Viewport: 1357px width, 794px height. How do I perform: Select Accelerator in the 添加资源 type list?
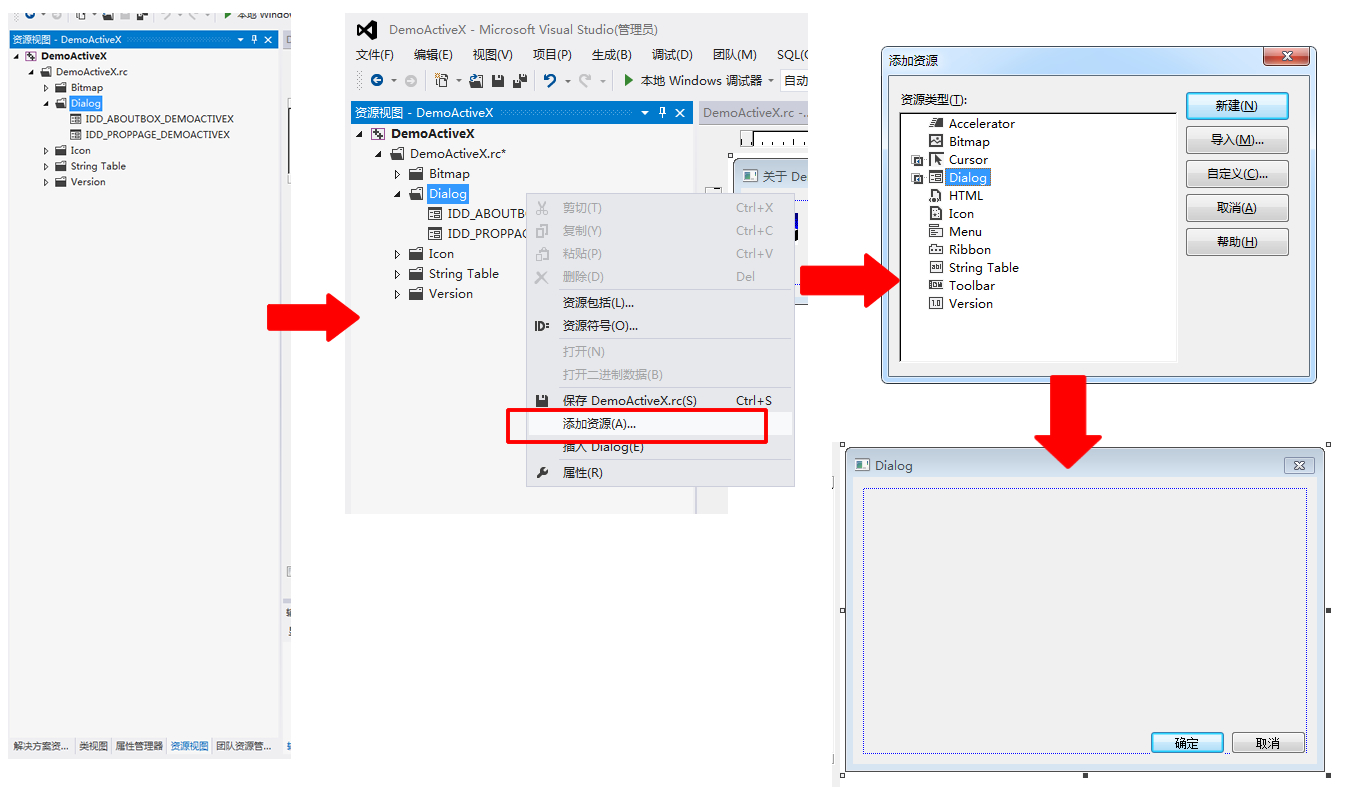point(981,123)
